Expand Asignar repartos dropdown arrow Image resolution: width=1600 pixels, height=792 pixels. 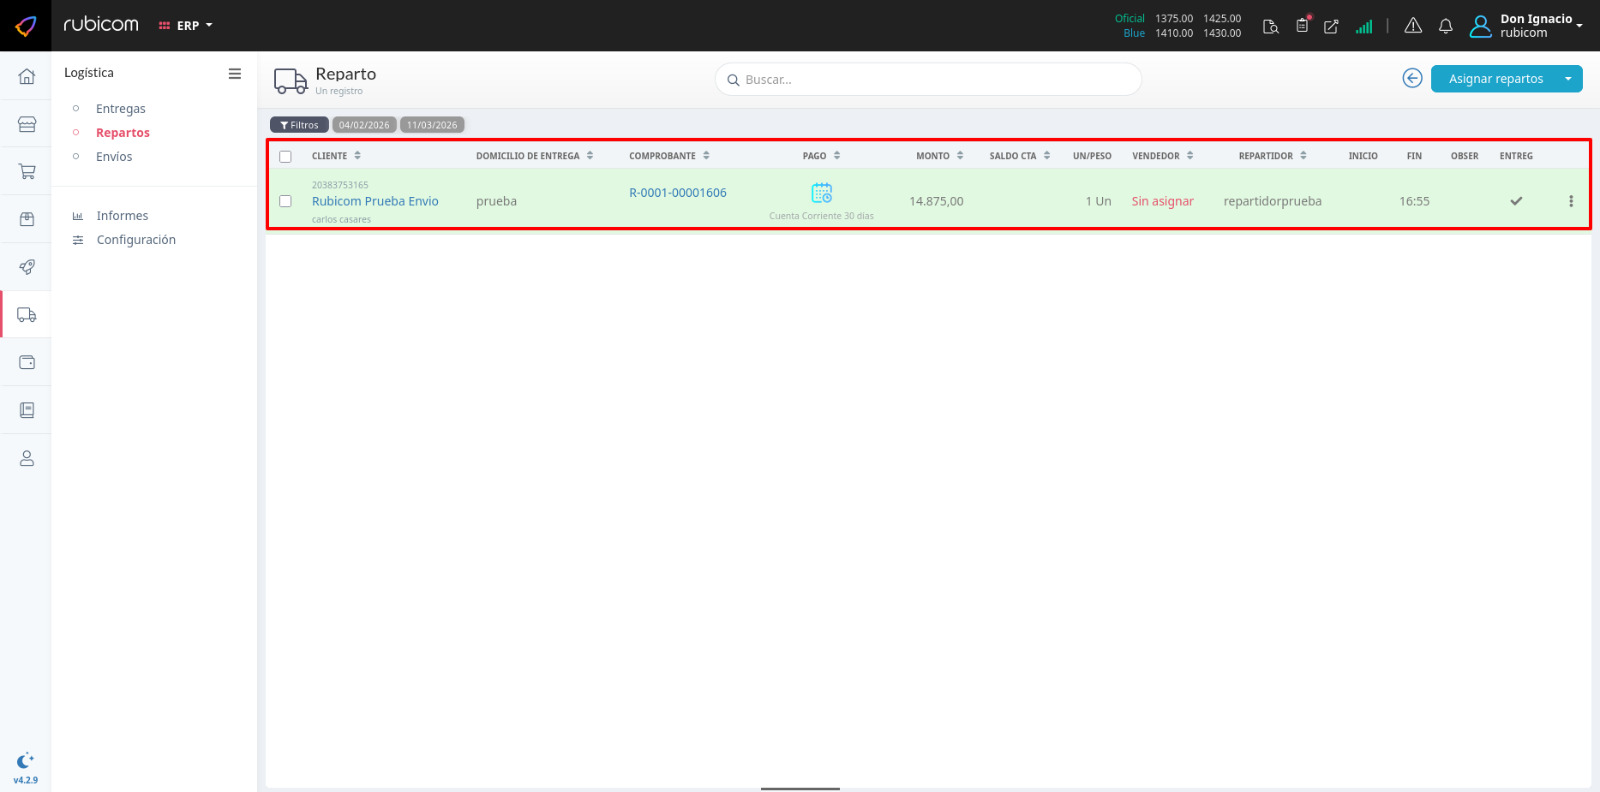coord(1568,79)
